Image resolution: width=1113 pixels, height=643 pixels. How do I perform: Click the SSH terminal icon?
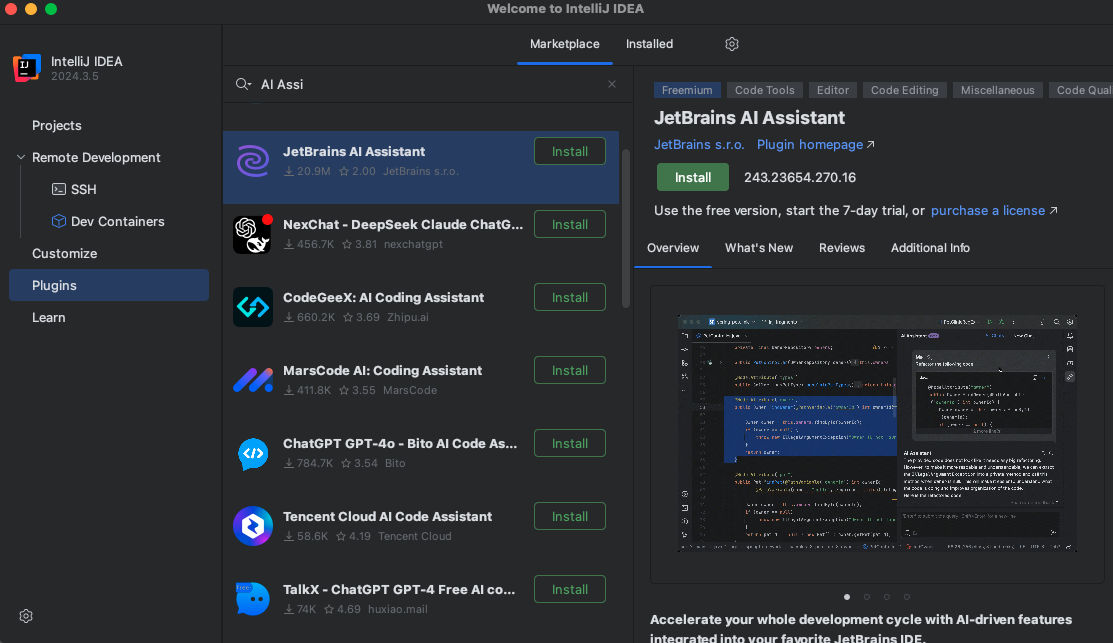pos(59,189)
